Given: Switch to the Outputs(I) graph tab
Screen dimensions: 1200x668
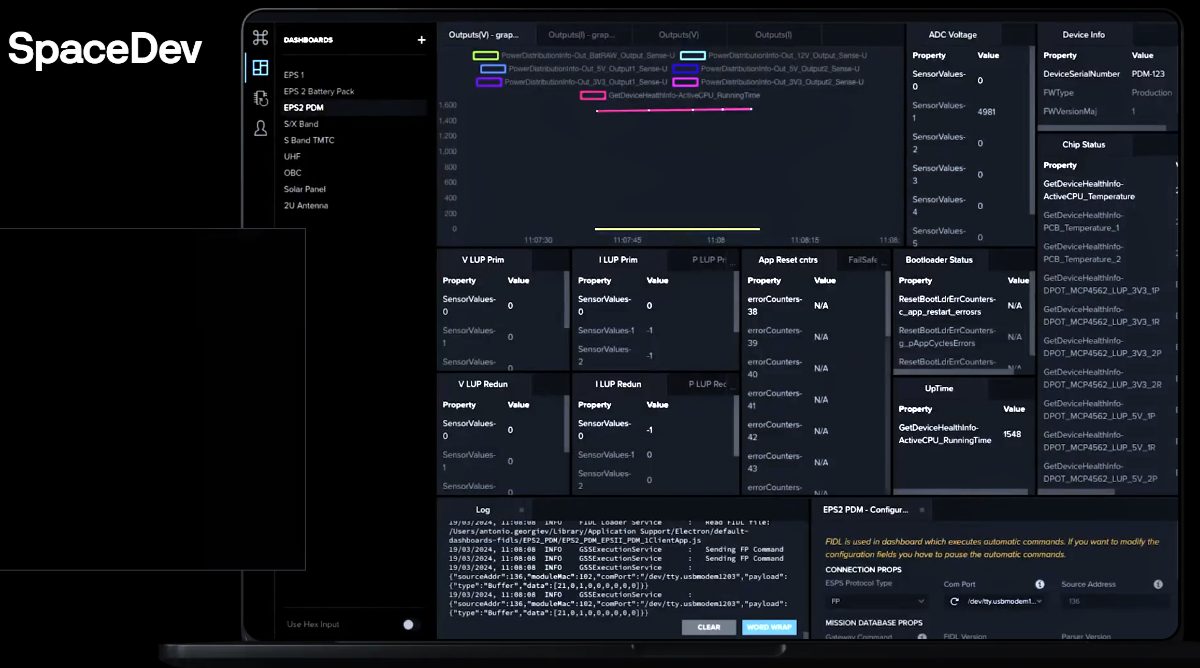Looking at the screenshot, I should click(581, 35).
